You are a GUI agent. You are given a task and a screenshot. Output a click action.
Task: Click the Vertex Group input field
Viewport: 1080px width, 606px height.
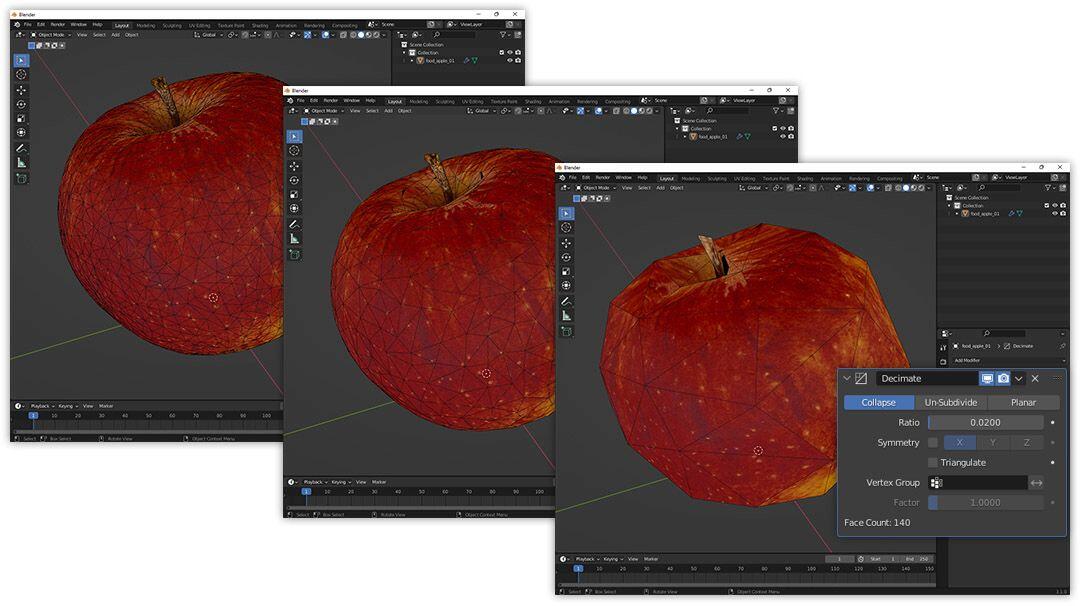coord(985,483)
